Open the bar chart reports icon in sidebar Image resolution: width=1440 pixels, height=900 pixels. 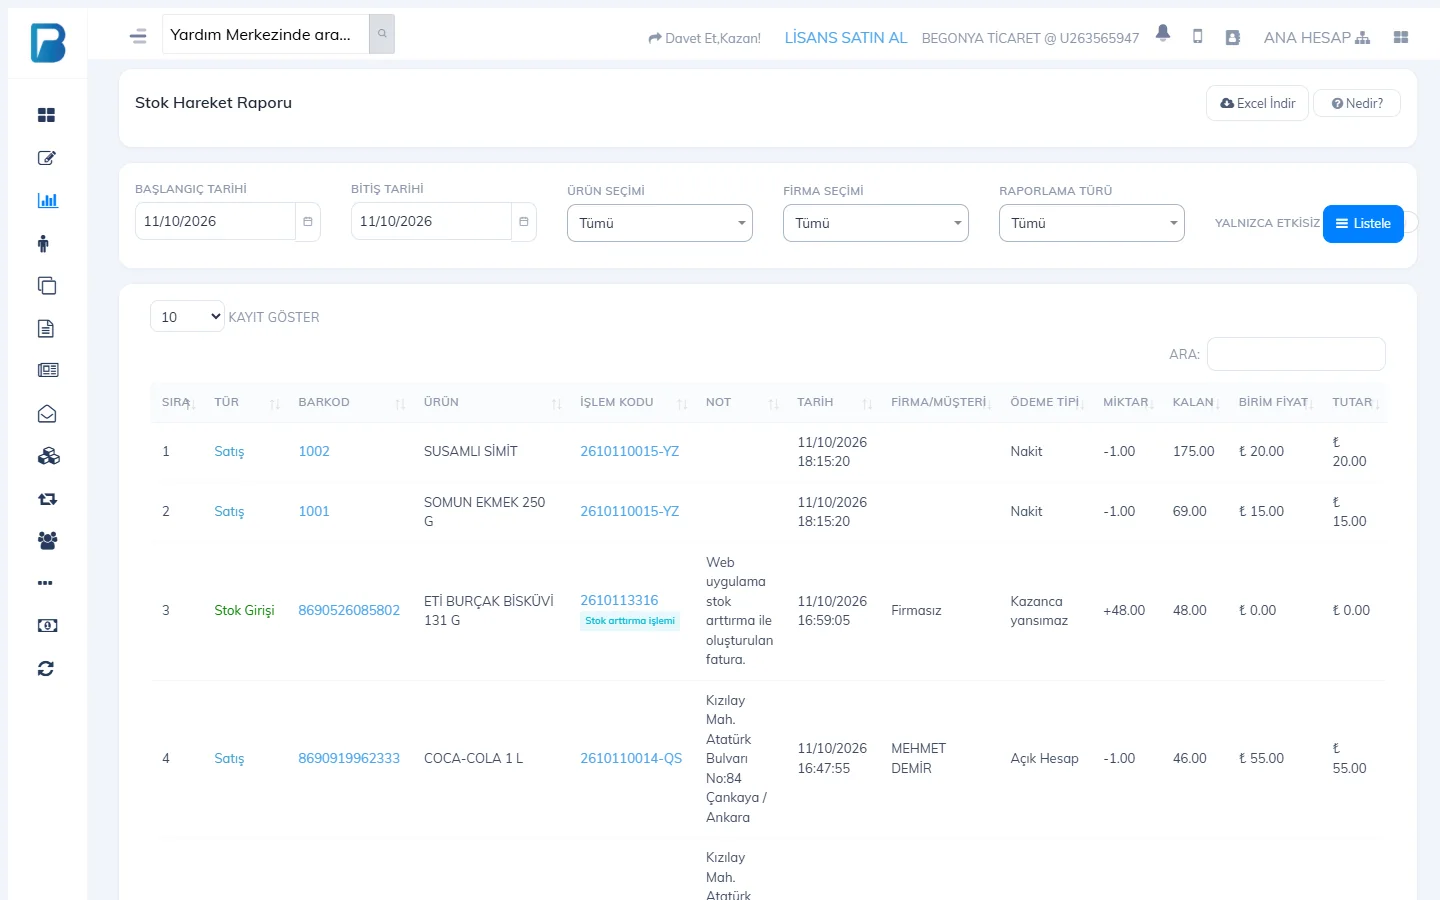(x=47, y=200)
